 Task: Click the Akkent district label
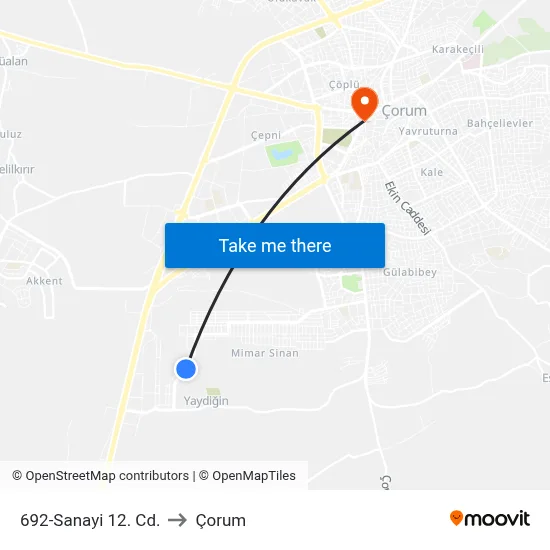[44, 281]
